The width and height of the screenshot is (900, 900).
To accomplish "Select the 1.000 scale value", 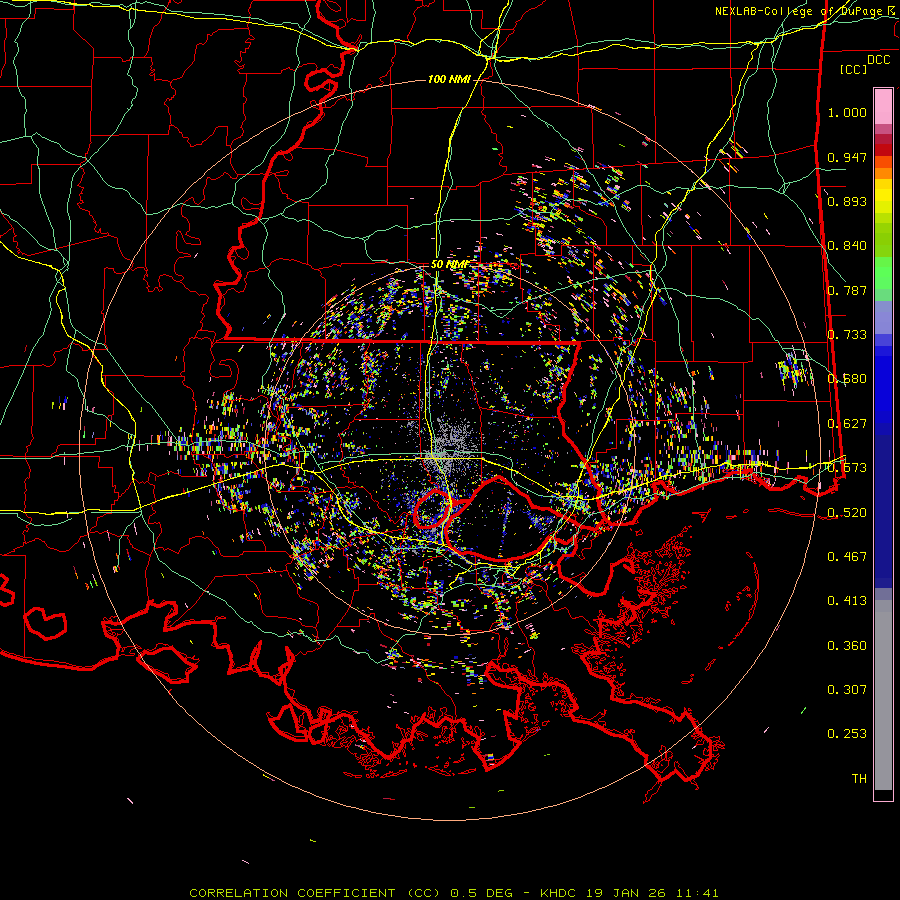I will point(847,112).
